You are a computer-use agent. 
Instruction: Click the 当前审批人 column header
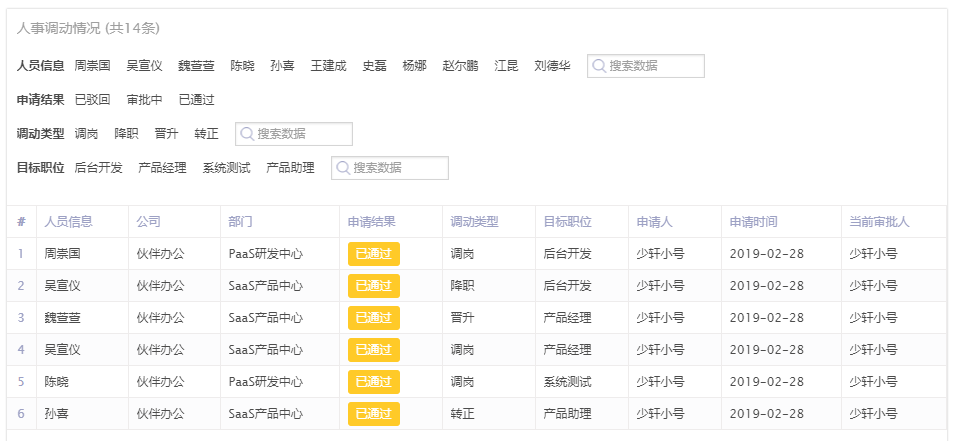click(879, 222)
